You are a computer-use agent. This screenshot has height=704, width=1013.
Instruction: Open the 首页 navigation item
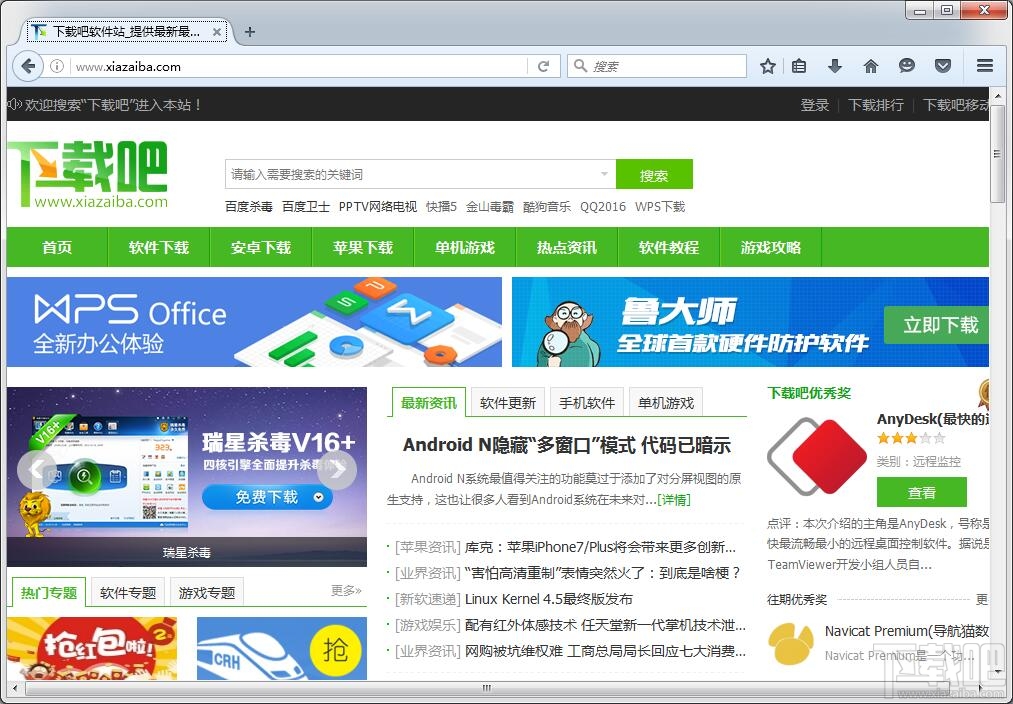tap(57, 247)
